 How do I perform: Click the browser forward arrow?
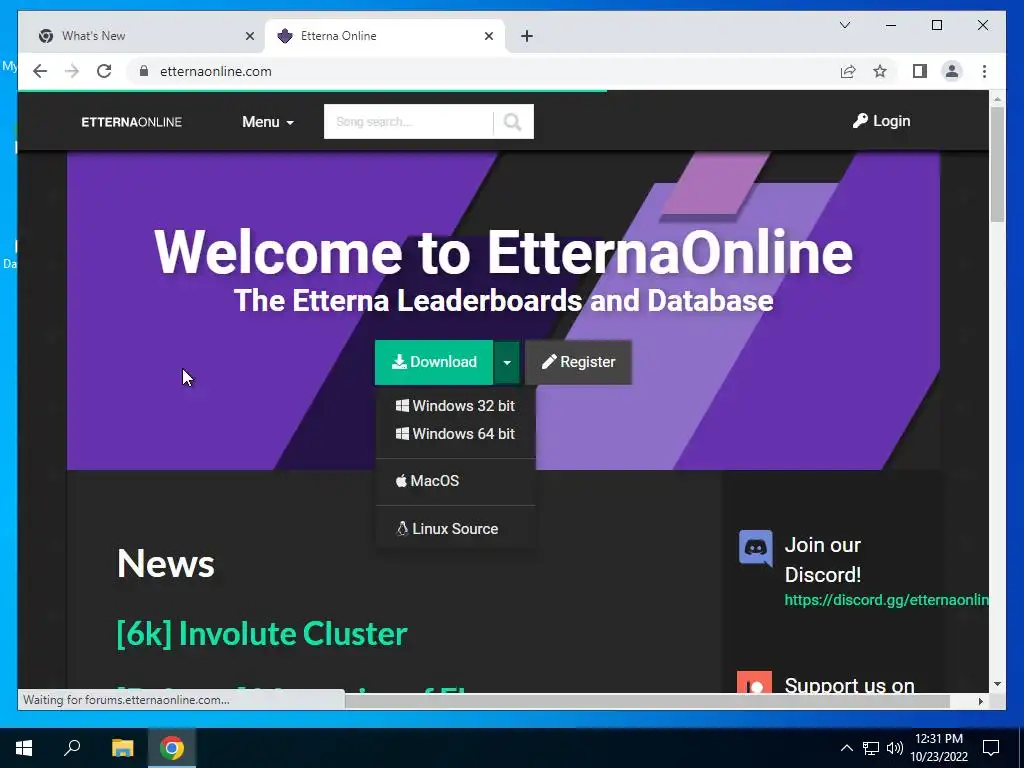(72, 71)
